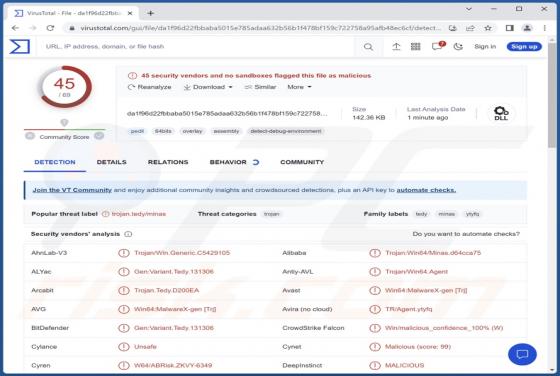560x376 pixels.
Task: Click the tedy family label
Action: click(x=421, y=214)
